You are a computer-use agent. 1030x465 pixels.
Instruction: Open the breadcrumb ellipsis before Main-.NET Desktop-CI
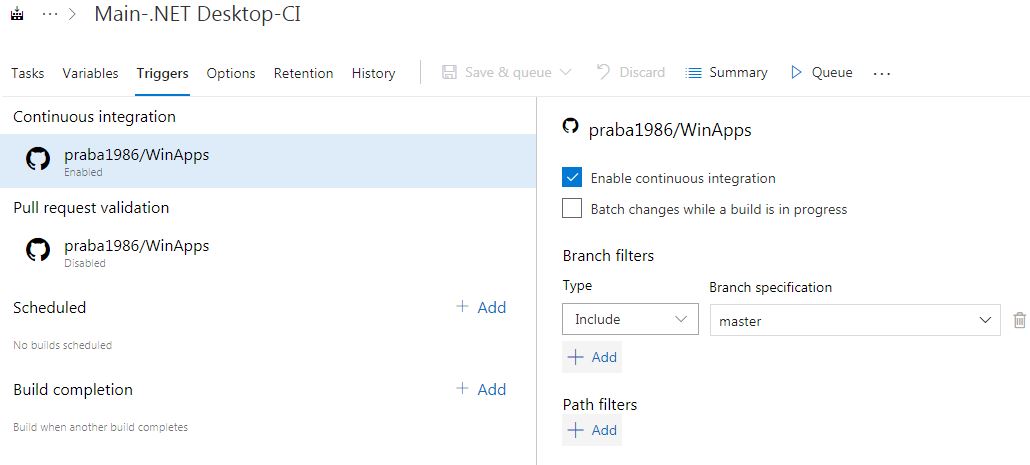tap(49, 14)
